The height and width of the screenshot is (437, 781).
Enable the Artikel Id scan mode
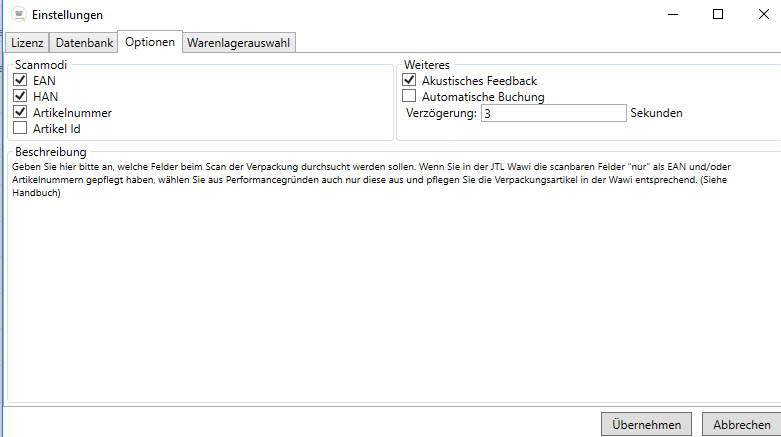pyautogui.click(x=20, y=128)
